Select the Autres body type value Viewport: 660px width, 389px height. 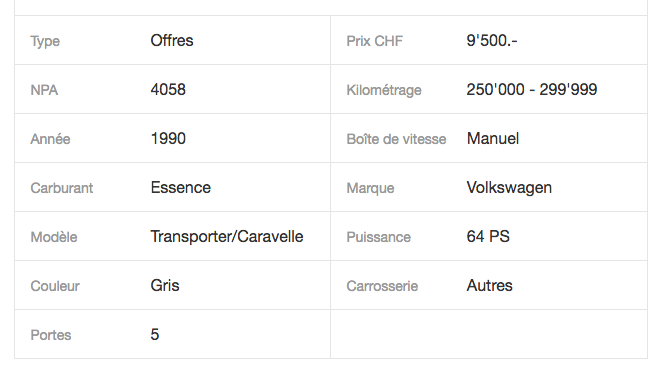[x=489, y=286]
